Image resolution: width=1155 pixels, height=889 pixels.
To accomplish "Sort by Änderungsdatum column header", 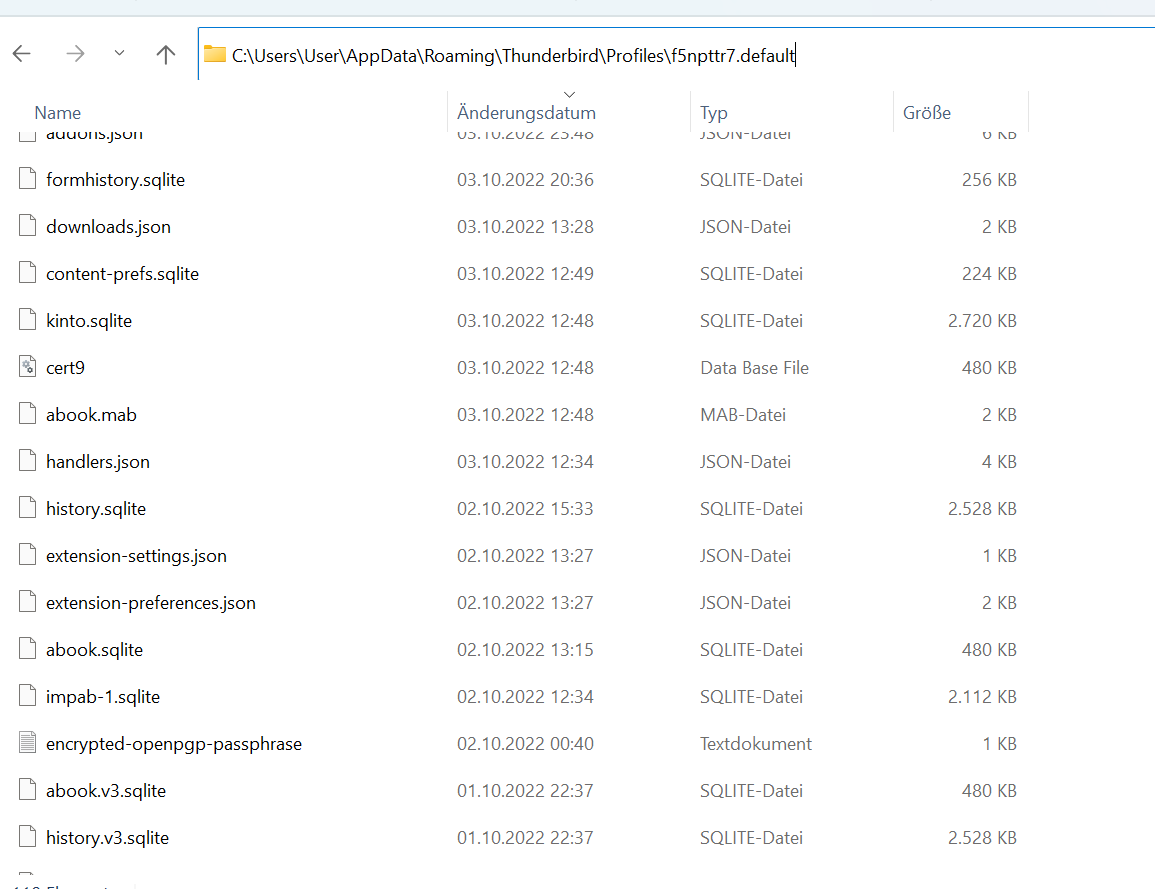I will (526, 113).
